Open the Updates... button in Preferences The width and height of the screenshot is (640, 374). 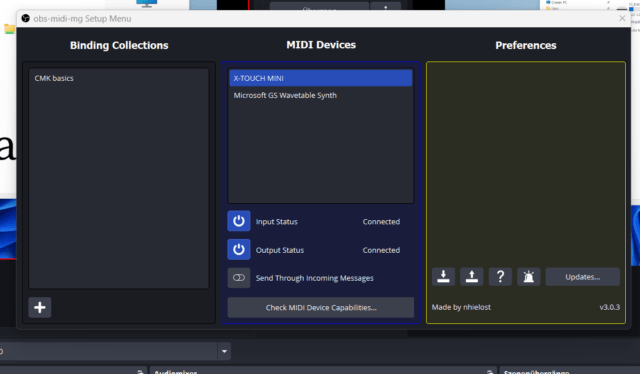click(582, 277)
